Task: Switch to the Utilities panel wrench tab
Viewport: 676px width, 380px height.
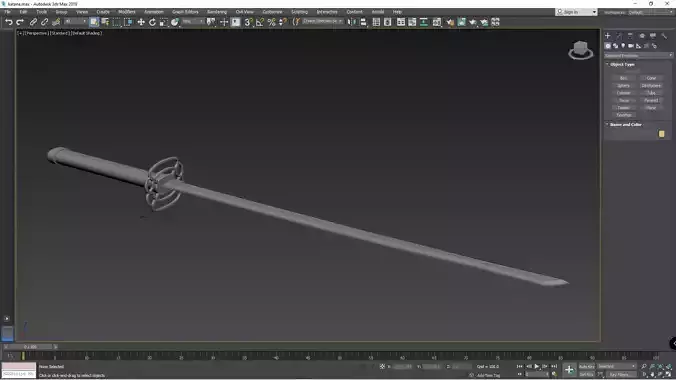Action: click(x=664, y=36)
